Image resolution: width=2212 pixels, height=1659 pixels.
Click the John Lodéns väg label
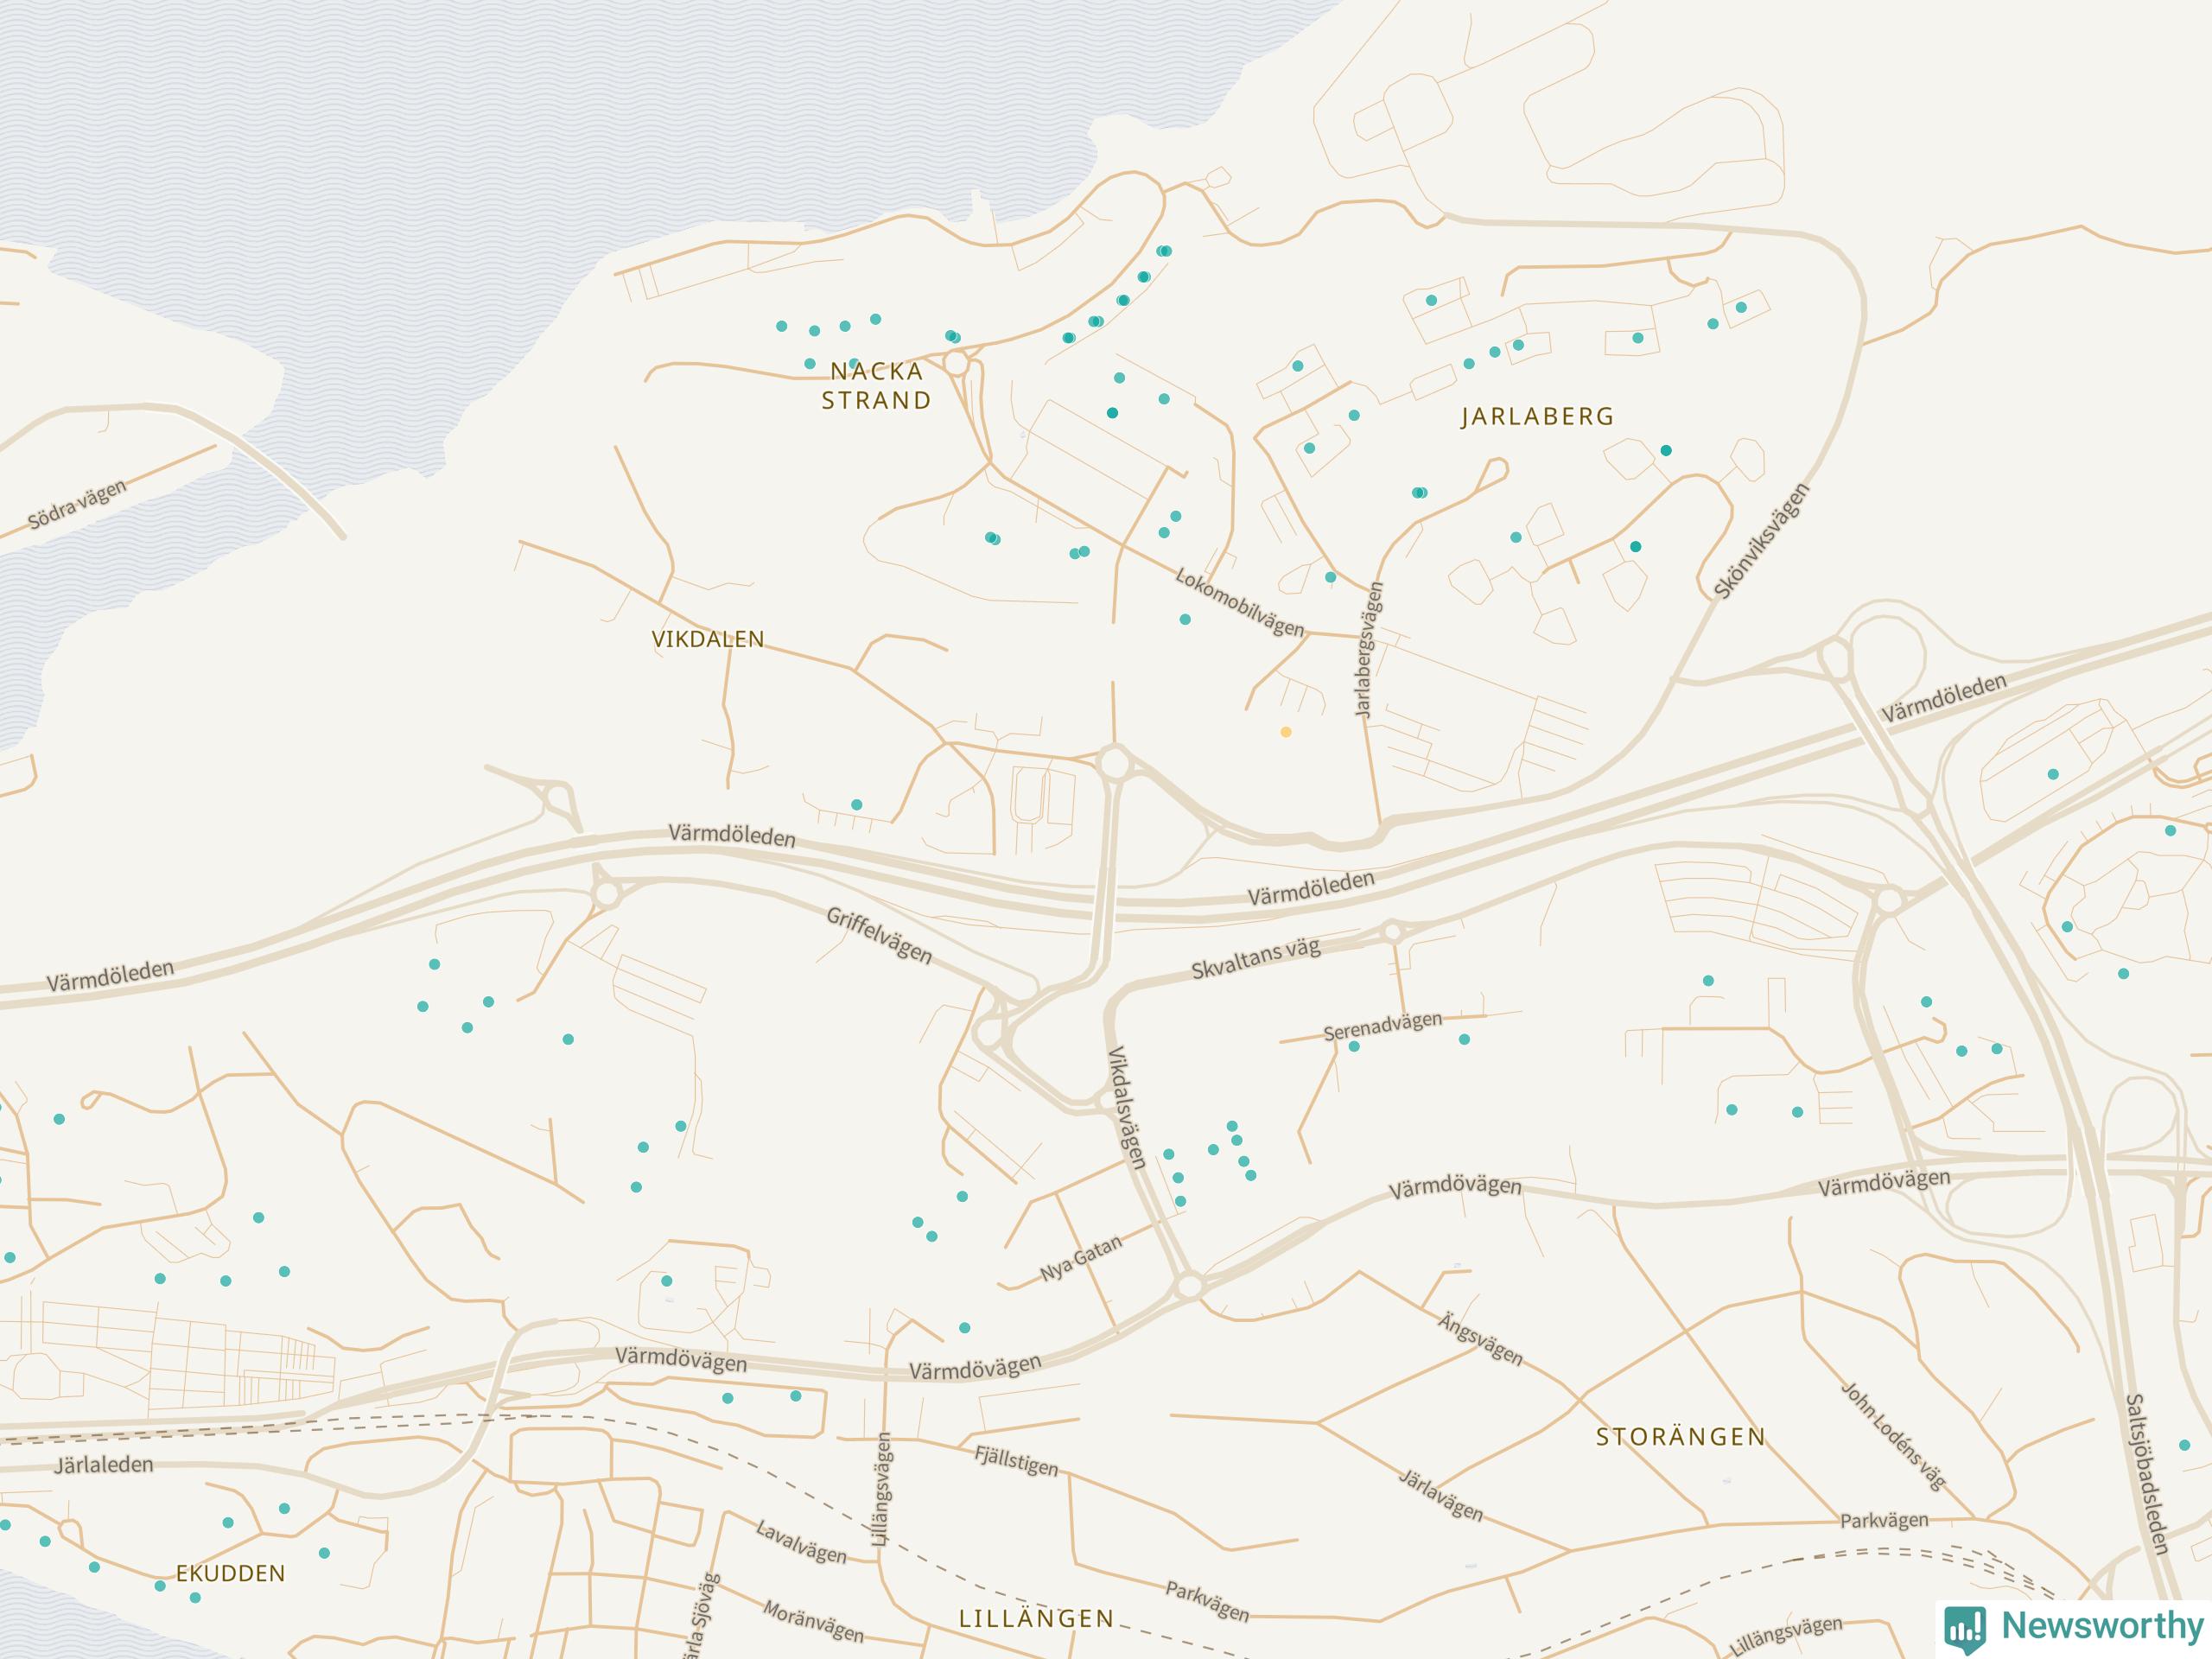coord(1894,1436)
